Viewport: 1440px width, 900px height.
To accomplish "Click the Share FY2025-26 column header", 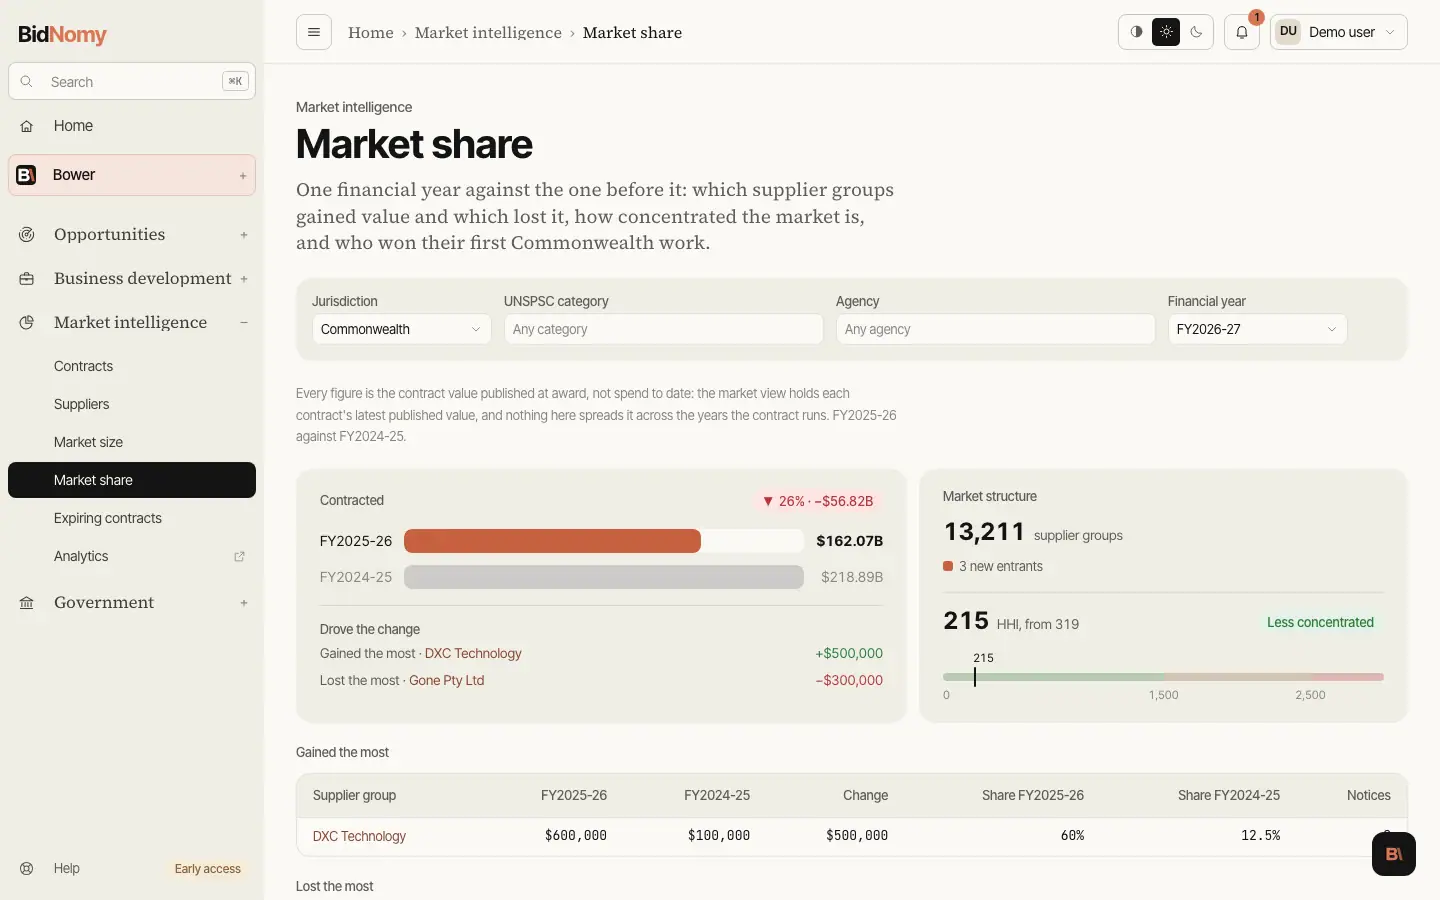I will [x=1033, y=795].
